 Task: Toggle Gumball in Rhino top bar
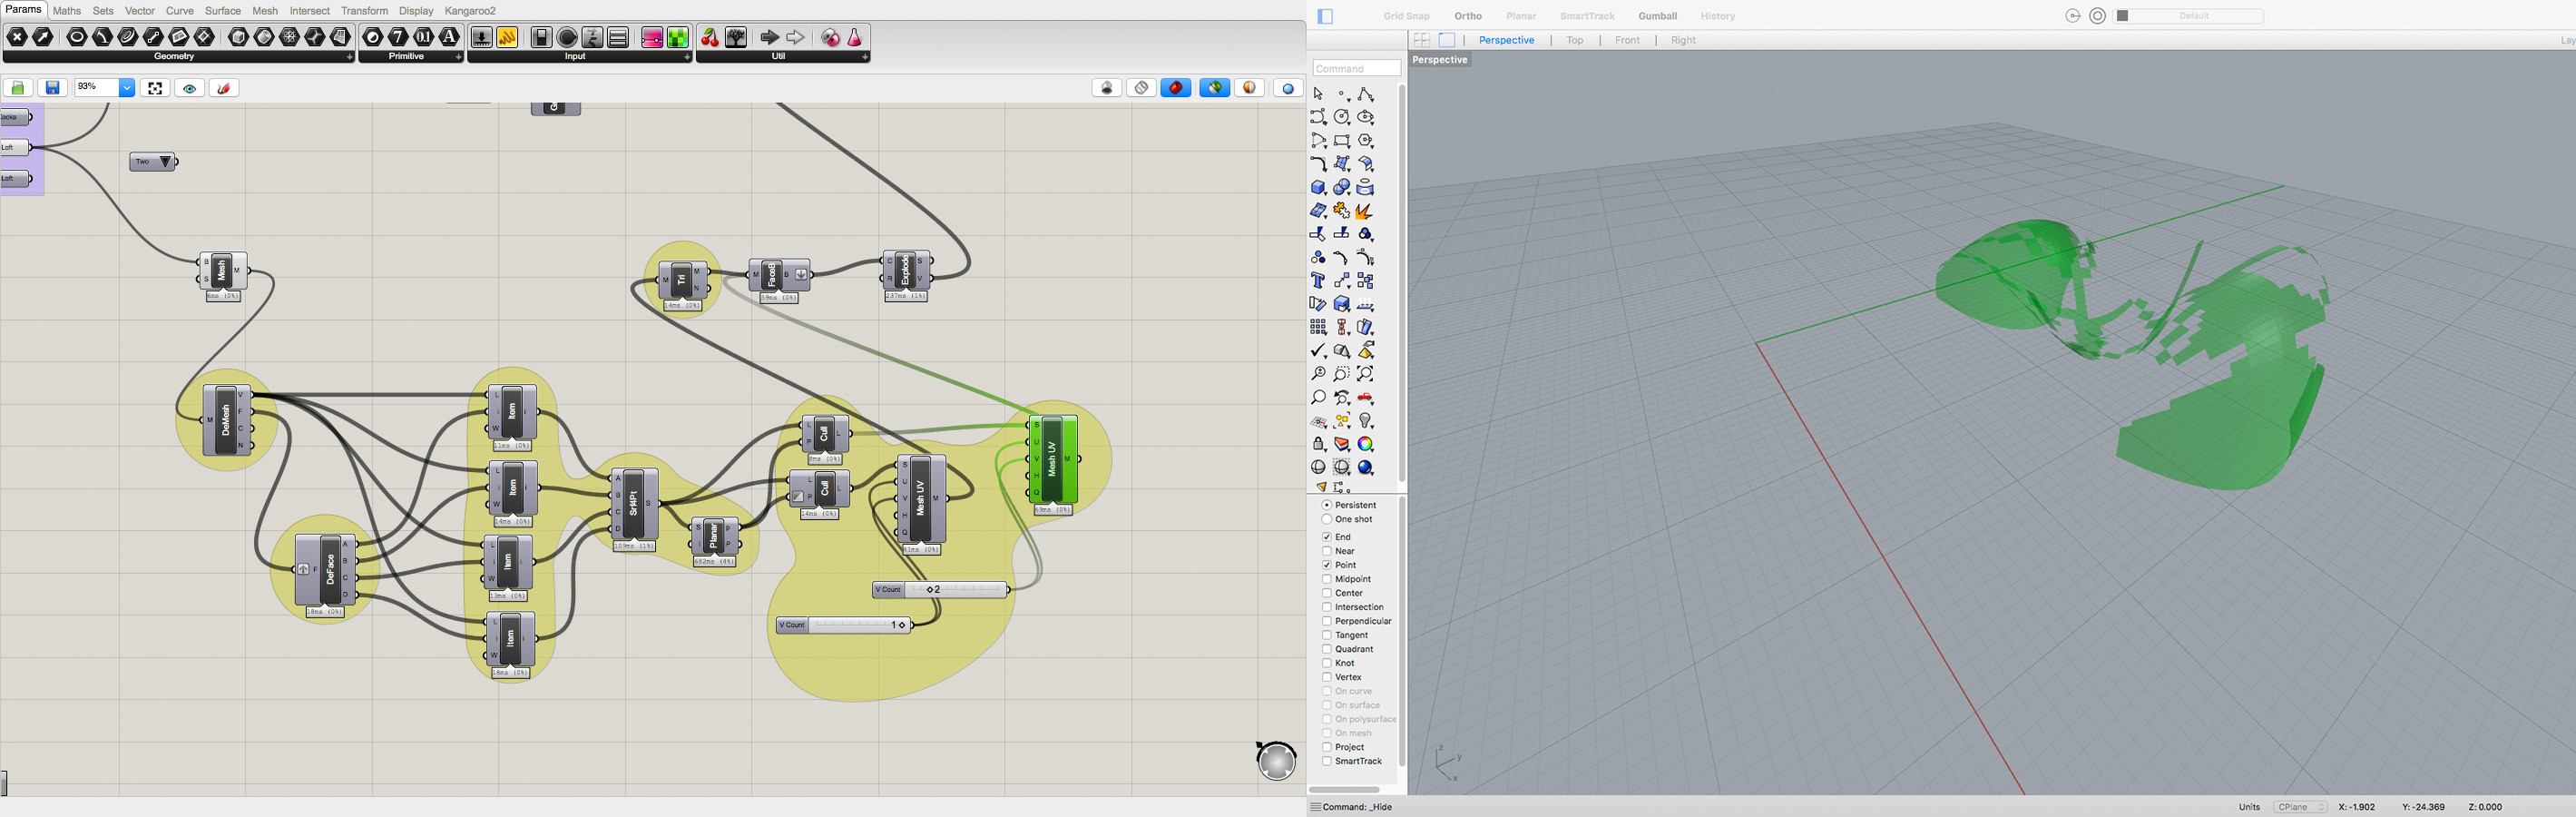pyautogui.click(x=1657, y=16)
